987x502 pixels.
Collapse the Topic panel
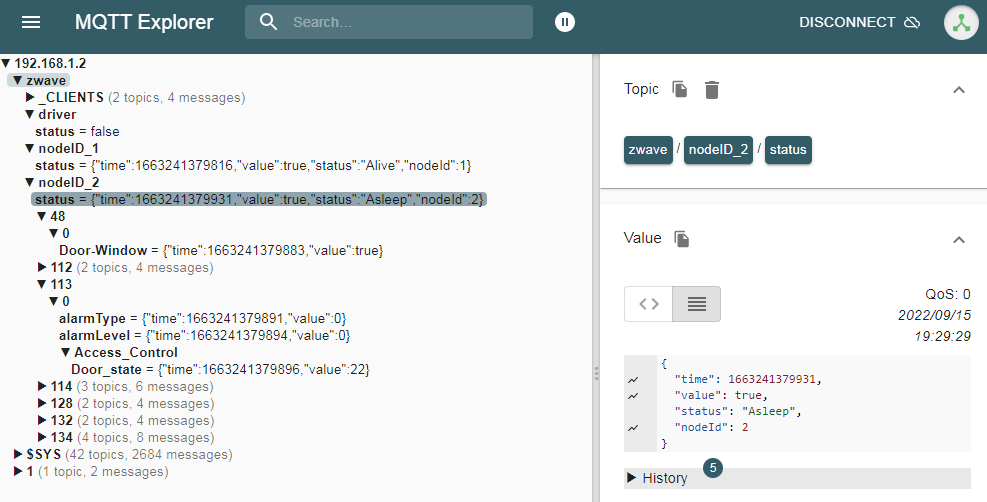tap(959, 90)
